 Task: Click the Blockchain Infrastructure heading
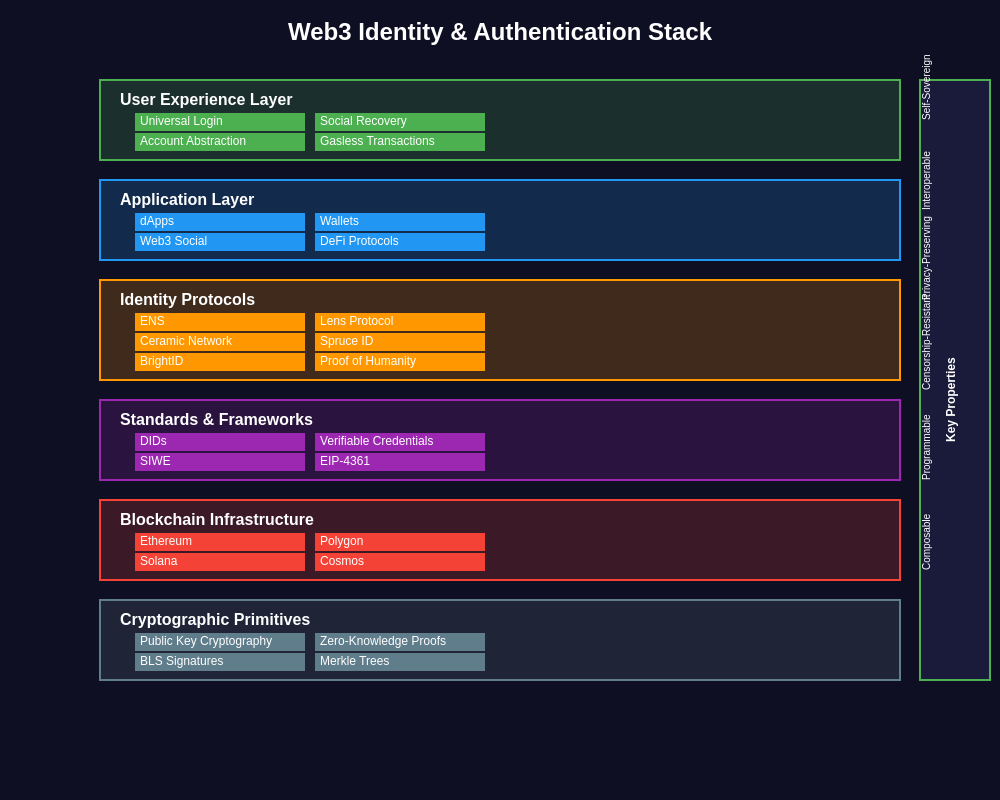pyautogui.click(x=217, y=519)
